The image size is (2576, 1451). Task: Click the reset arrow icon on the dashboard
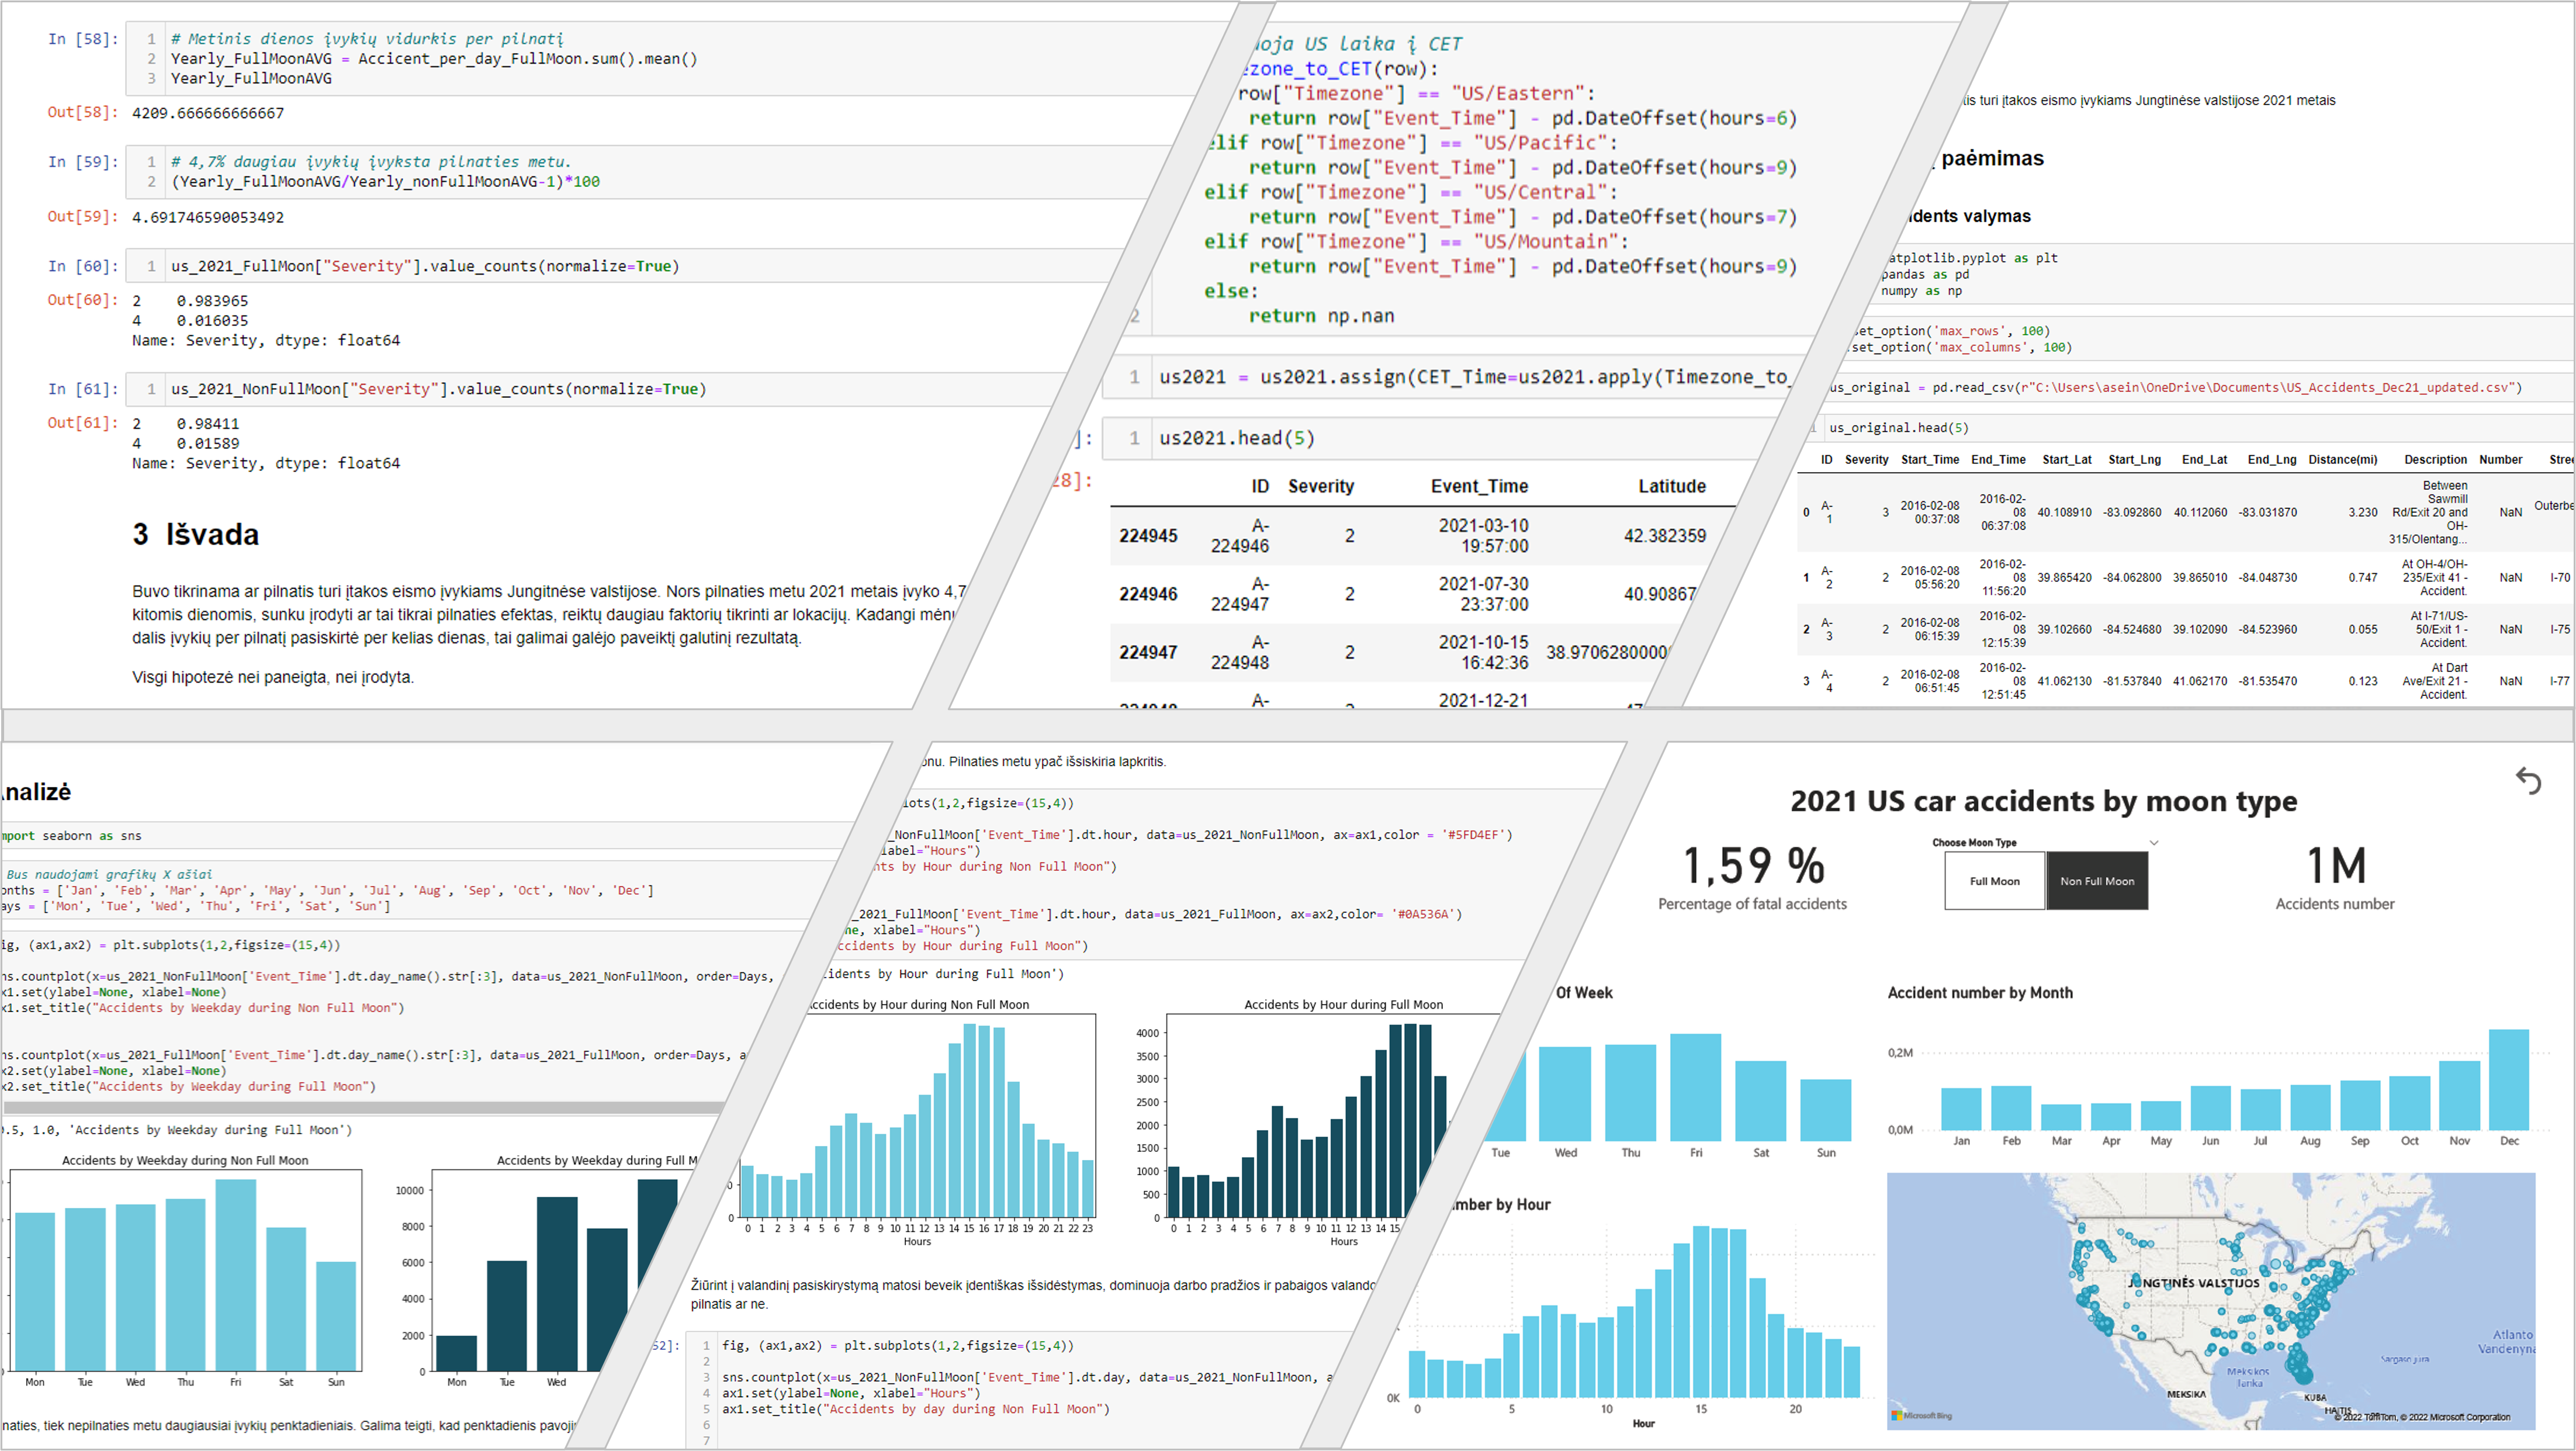pos(2528,780)
